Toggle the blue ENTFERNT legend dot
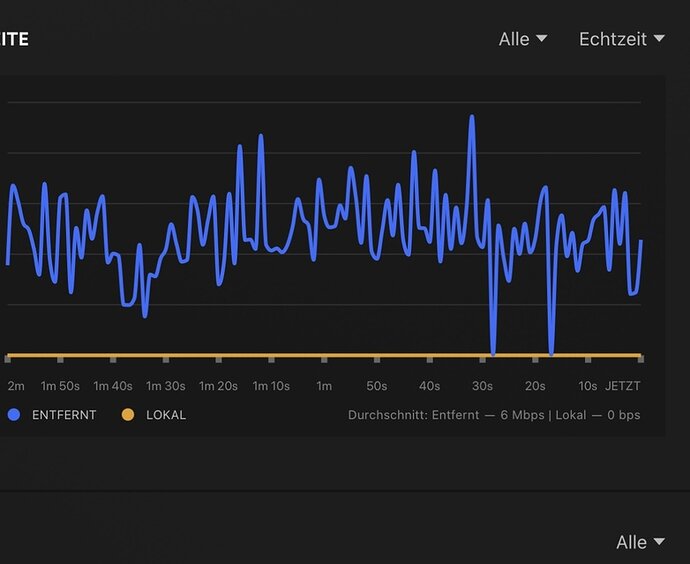Viewport: 690px width, 564px height. point(14,415)
